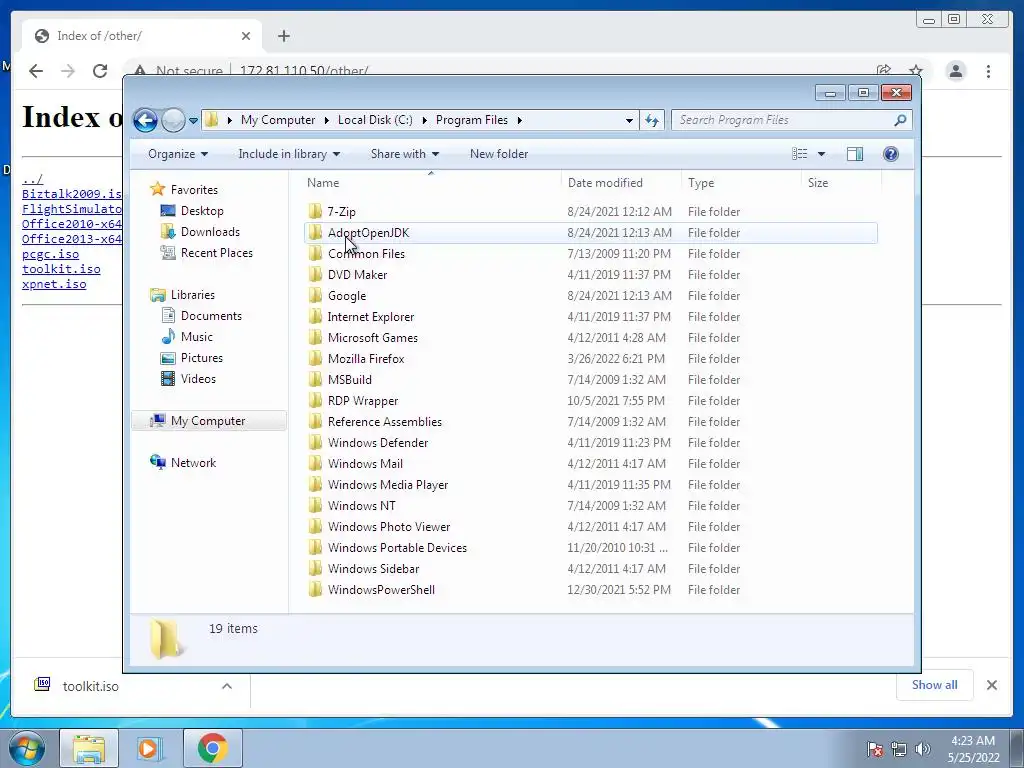
Task: Select the DVD Maker folder
Action: [590, 275]
